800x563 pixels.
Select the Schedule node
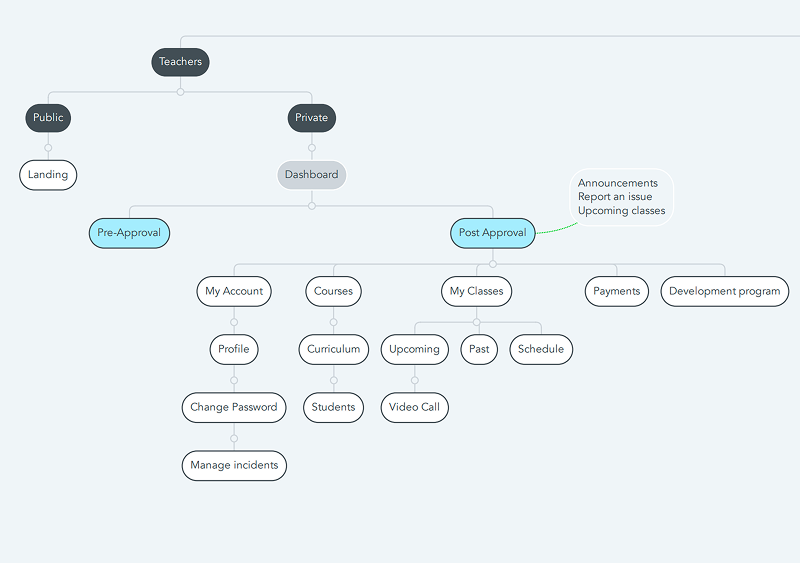[541, 350]
